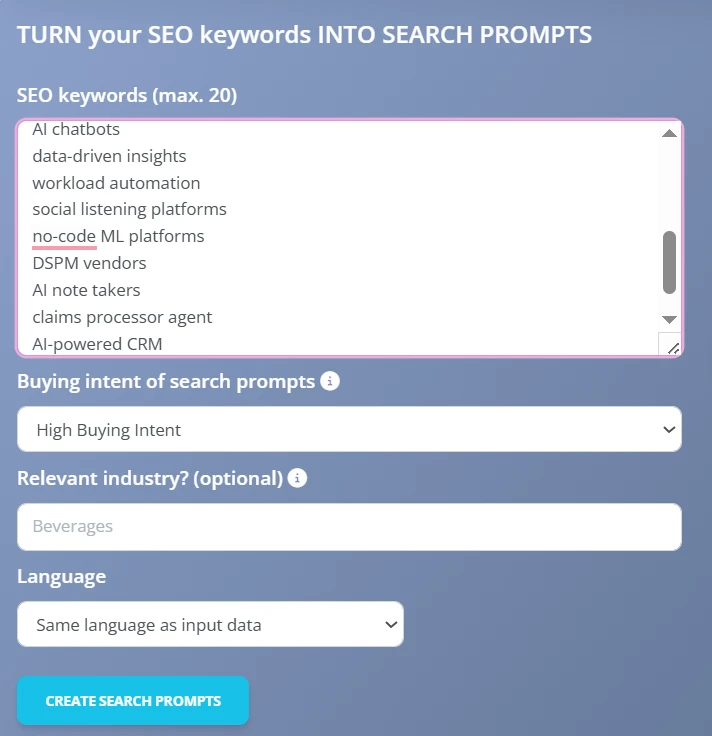Click the 'AI-powered CRM' keyword line
Screen dimensions: 712x736
pyautogui.click(x=97, y=343)
